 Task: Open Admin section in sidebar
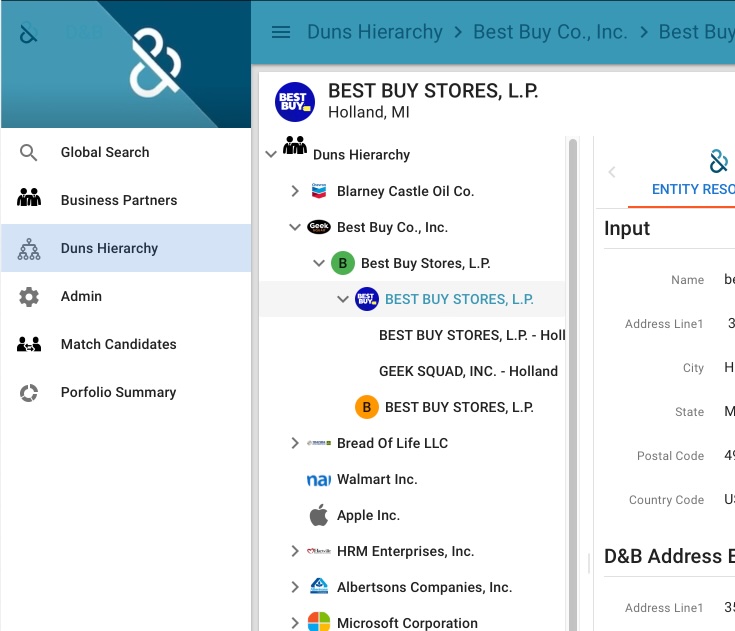click(x=126, y=296)
